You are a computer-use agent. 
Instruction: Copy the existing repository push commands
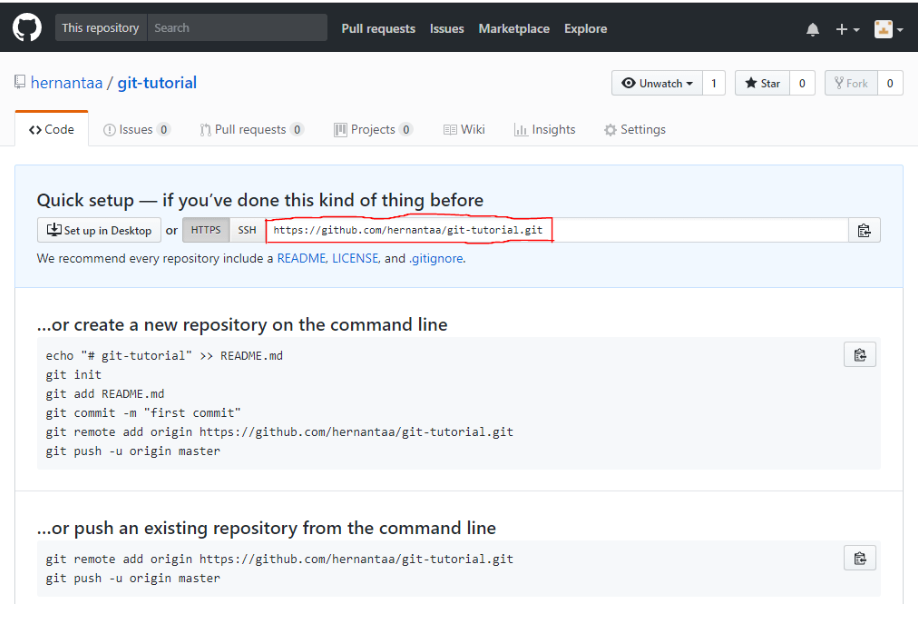point(859,558)
